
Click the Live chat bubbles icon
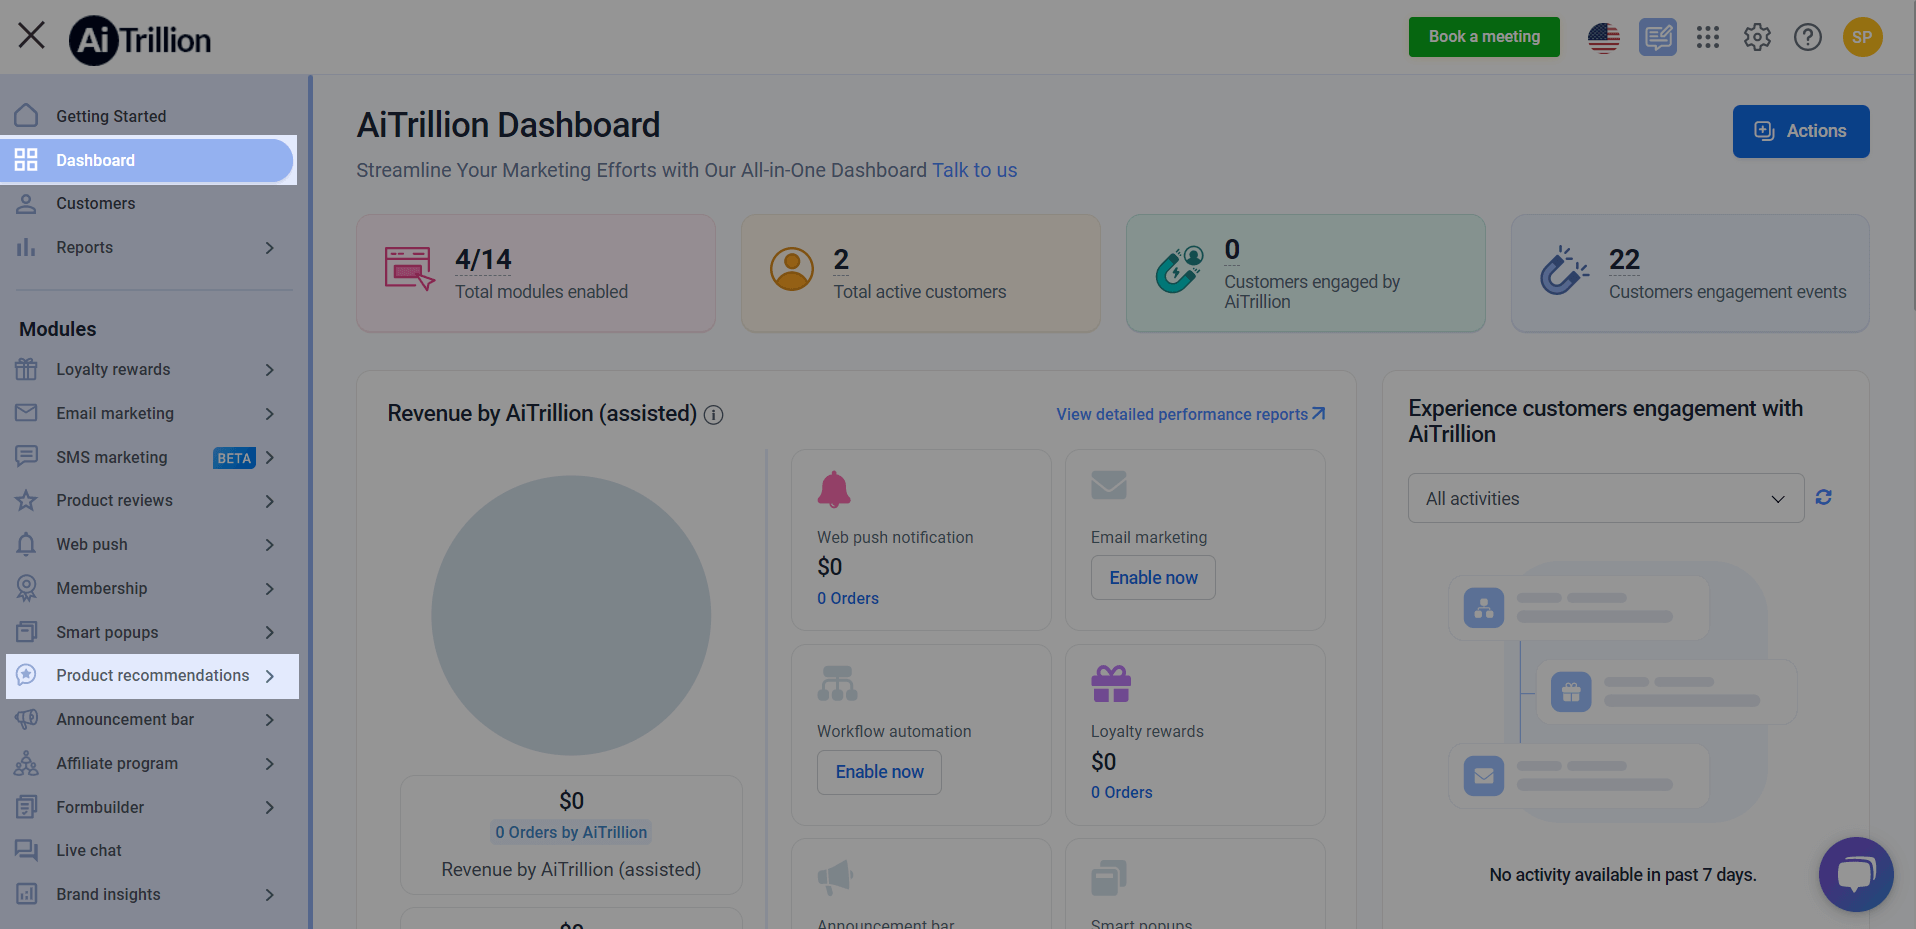point(27,850)
